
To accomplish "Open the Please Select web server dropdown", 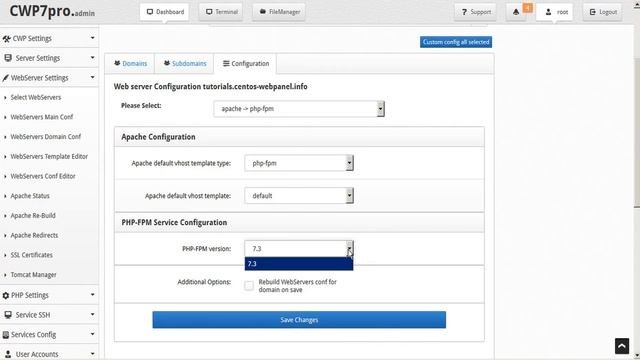I will point(299,109).
